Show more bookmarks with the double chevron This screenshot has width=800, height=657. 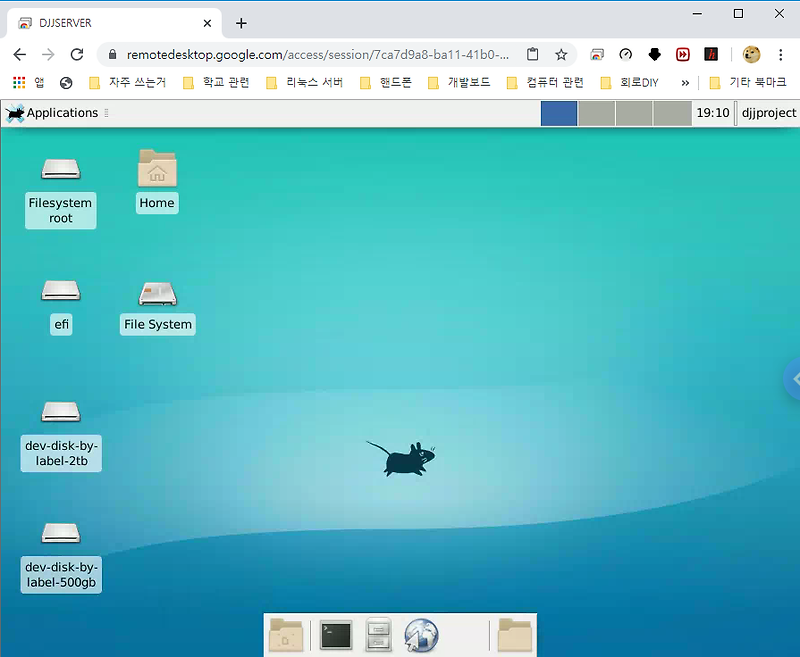685,83
